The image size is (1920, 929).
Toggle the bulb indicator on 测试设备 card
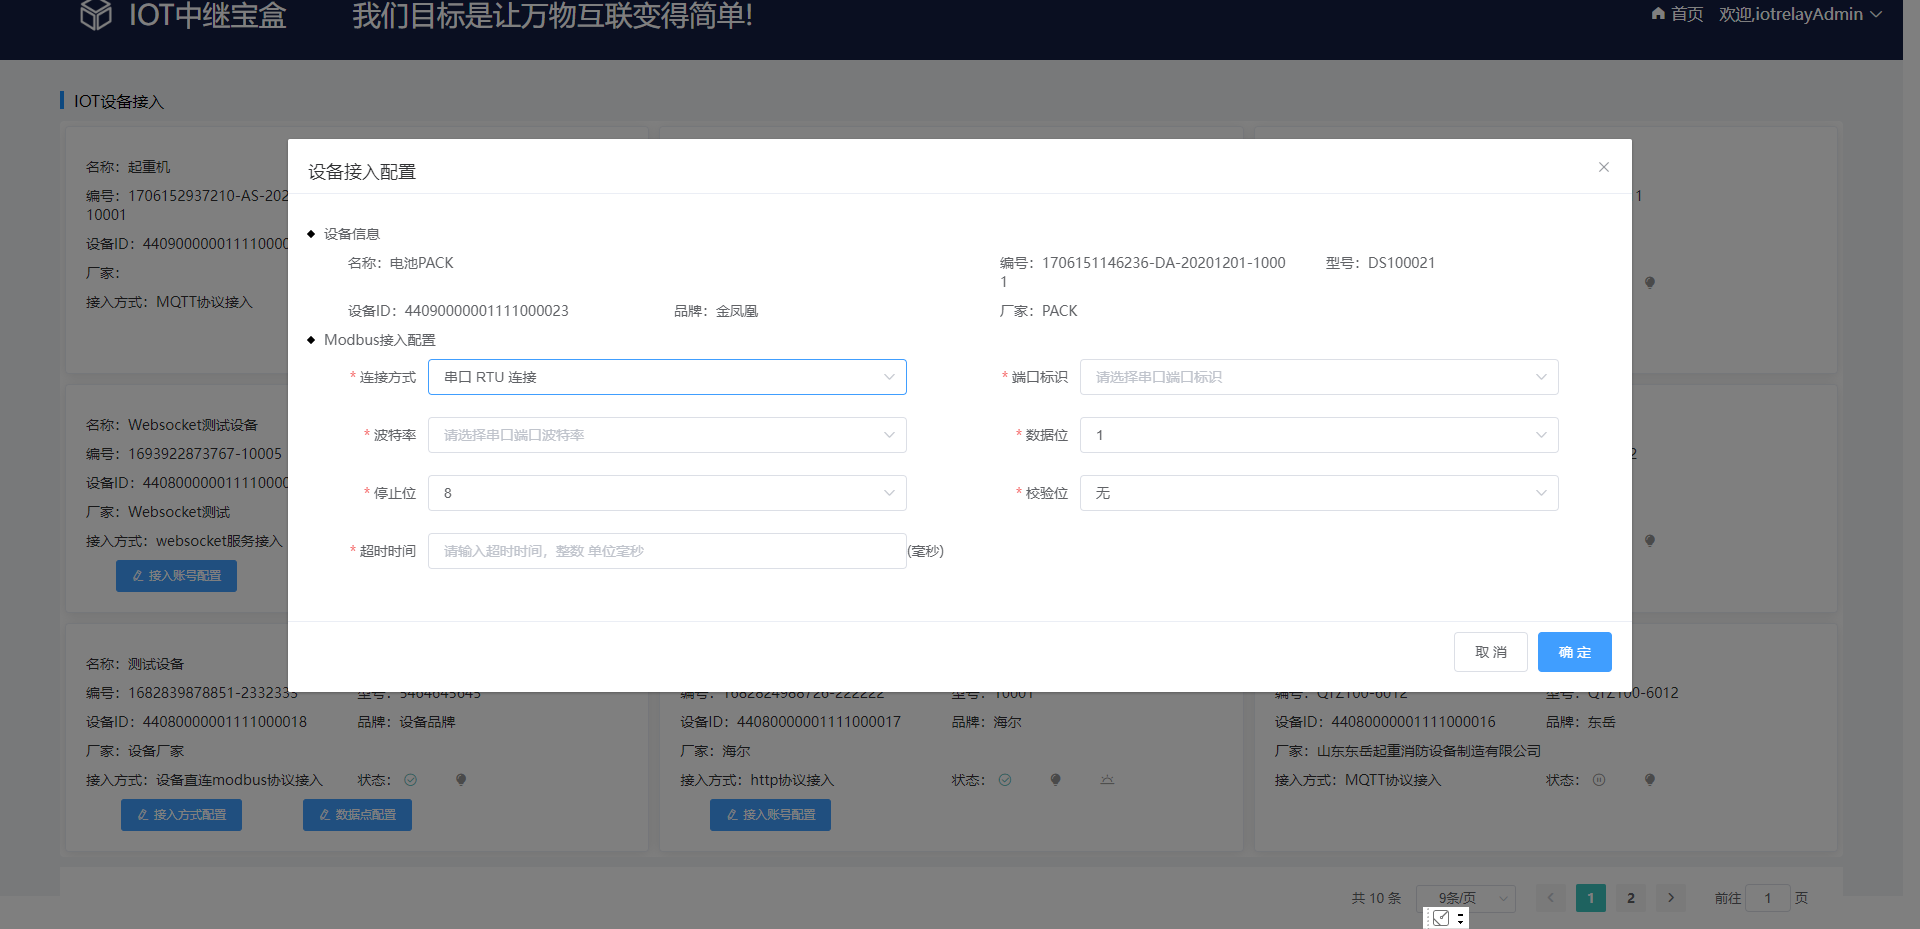click(x=460, y=778)
